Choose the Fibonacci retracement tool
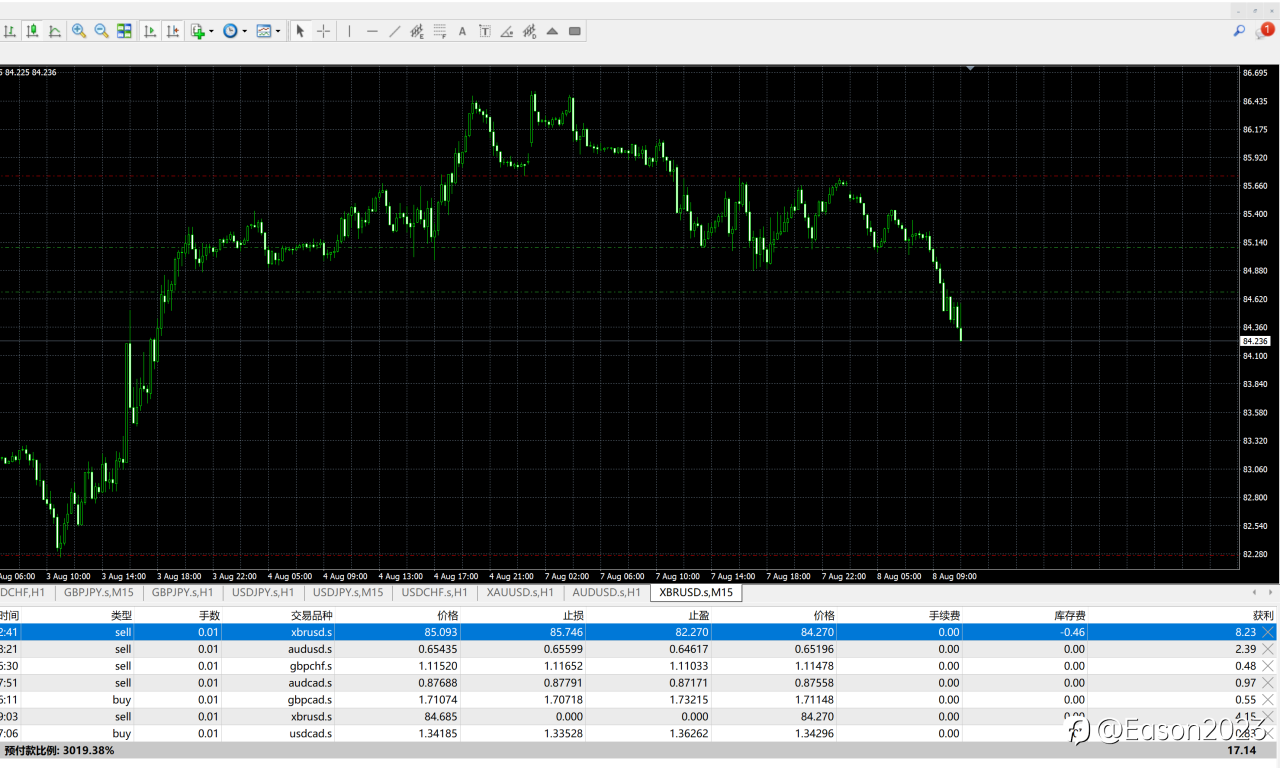Image resolution: width=1280 pixels, height=768 pixels. [x=440, y=31]
